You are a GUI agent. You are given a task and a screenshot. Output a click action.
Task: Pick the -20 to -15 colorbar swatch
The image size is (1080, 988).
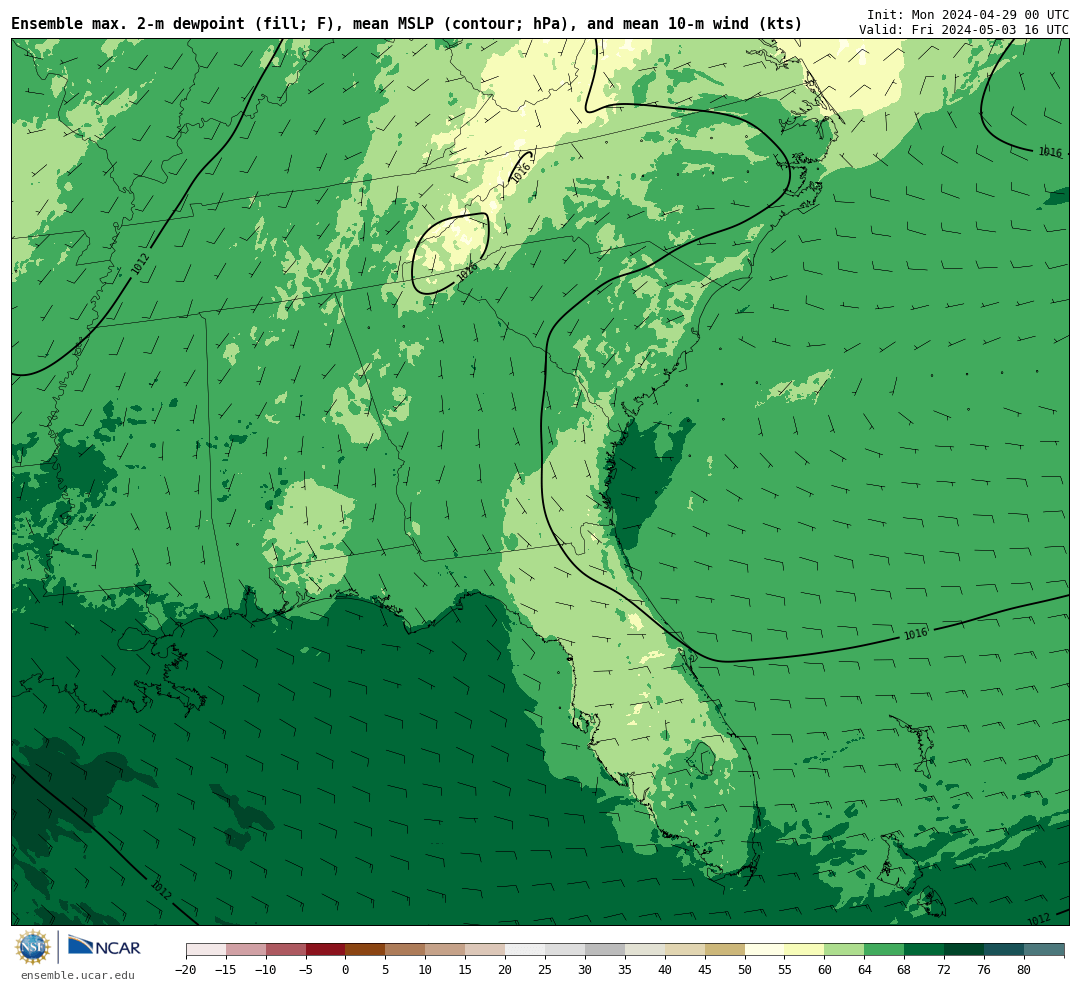coord(206,950)
